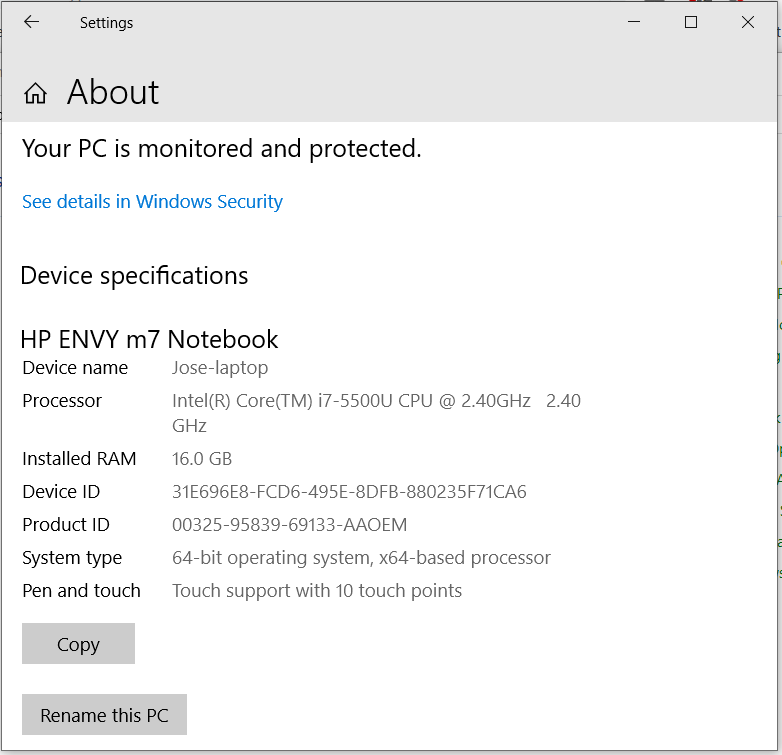Click the 16.0 GB installed RAM value

click(x=202, y=459)
